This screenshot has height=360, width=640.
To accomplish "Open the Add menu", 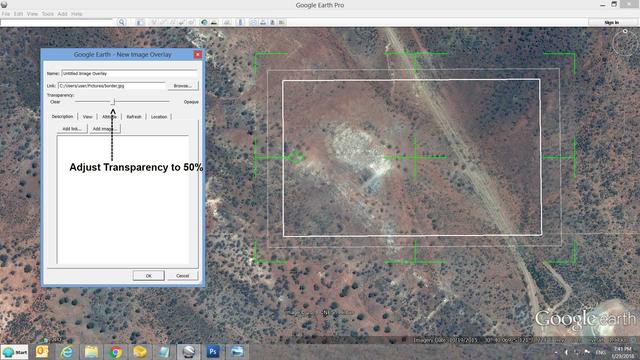I will 62,14.
